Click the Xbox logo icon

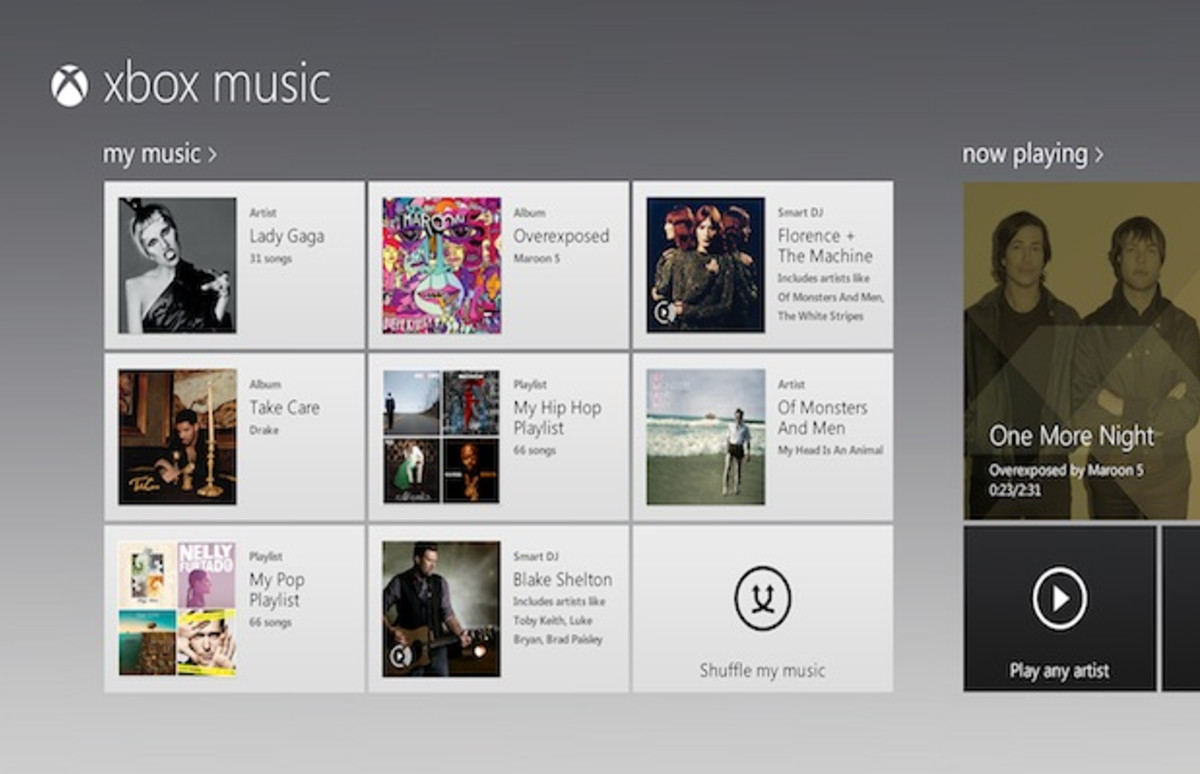click(70, 86)
